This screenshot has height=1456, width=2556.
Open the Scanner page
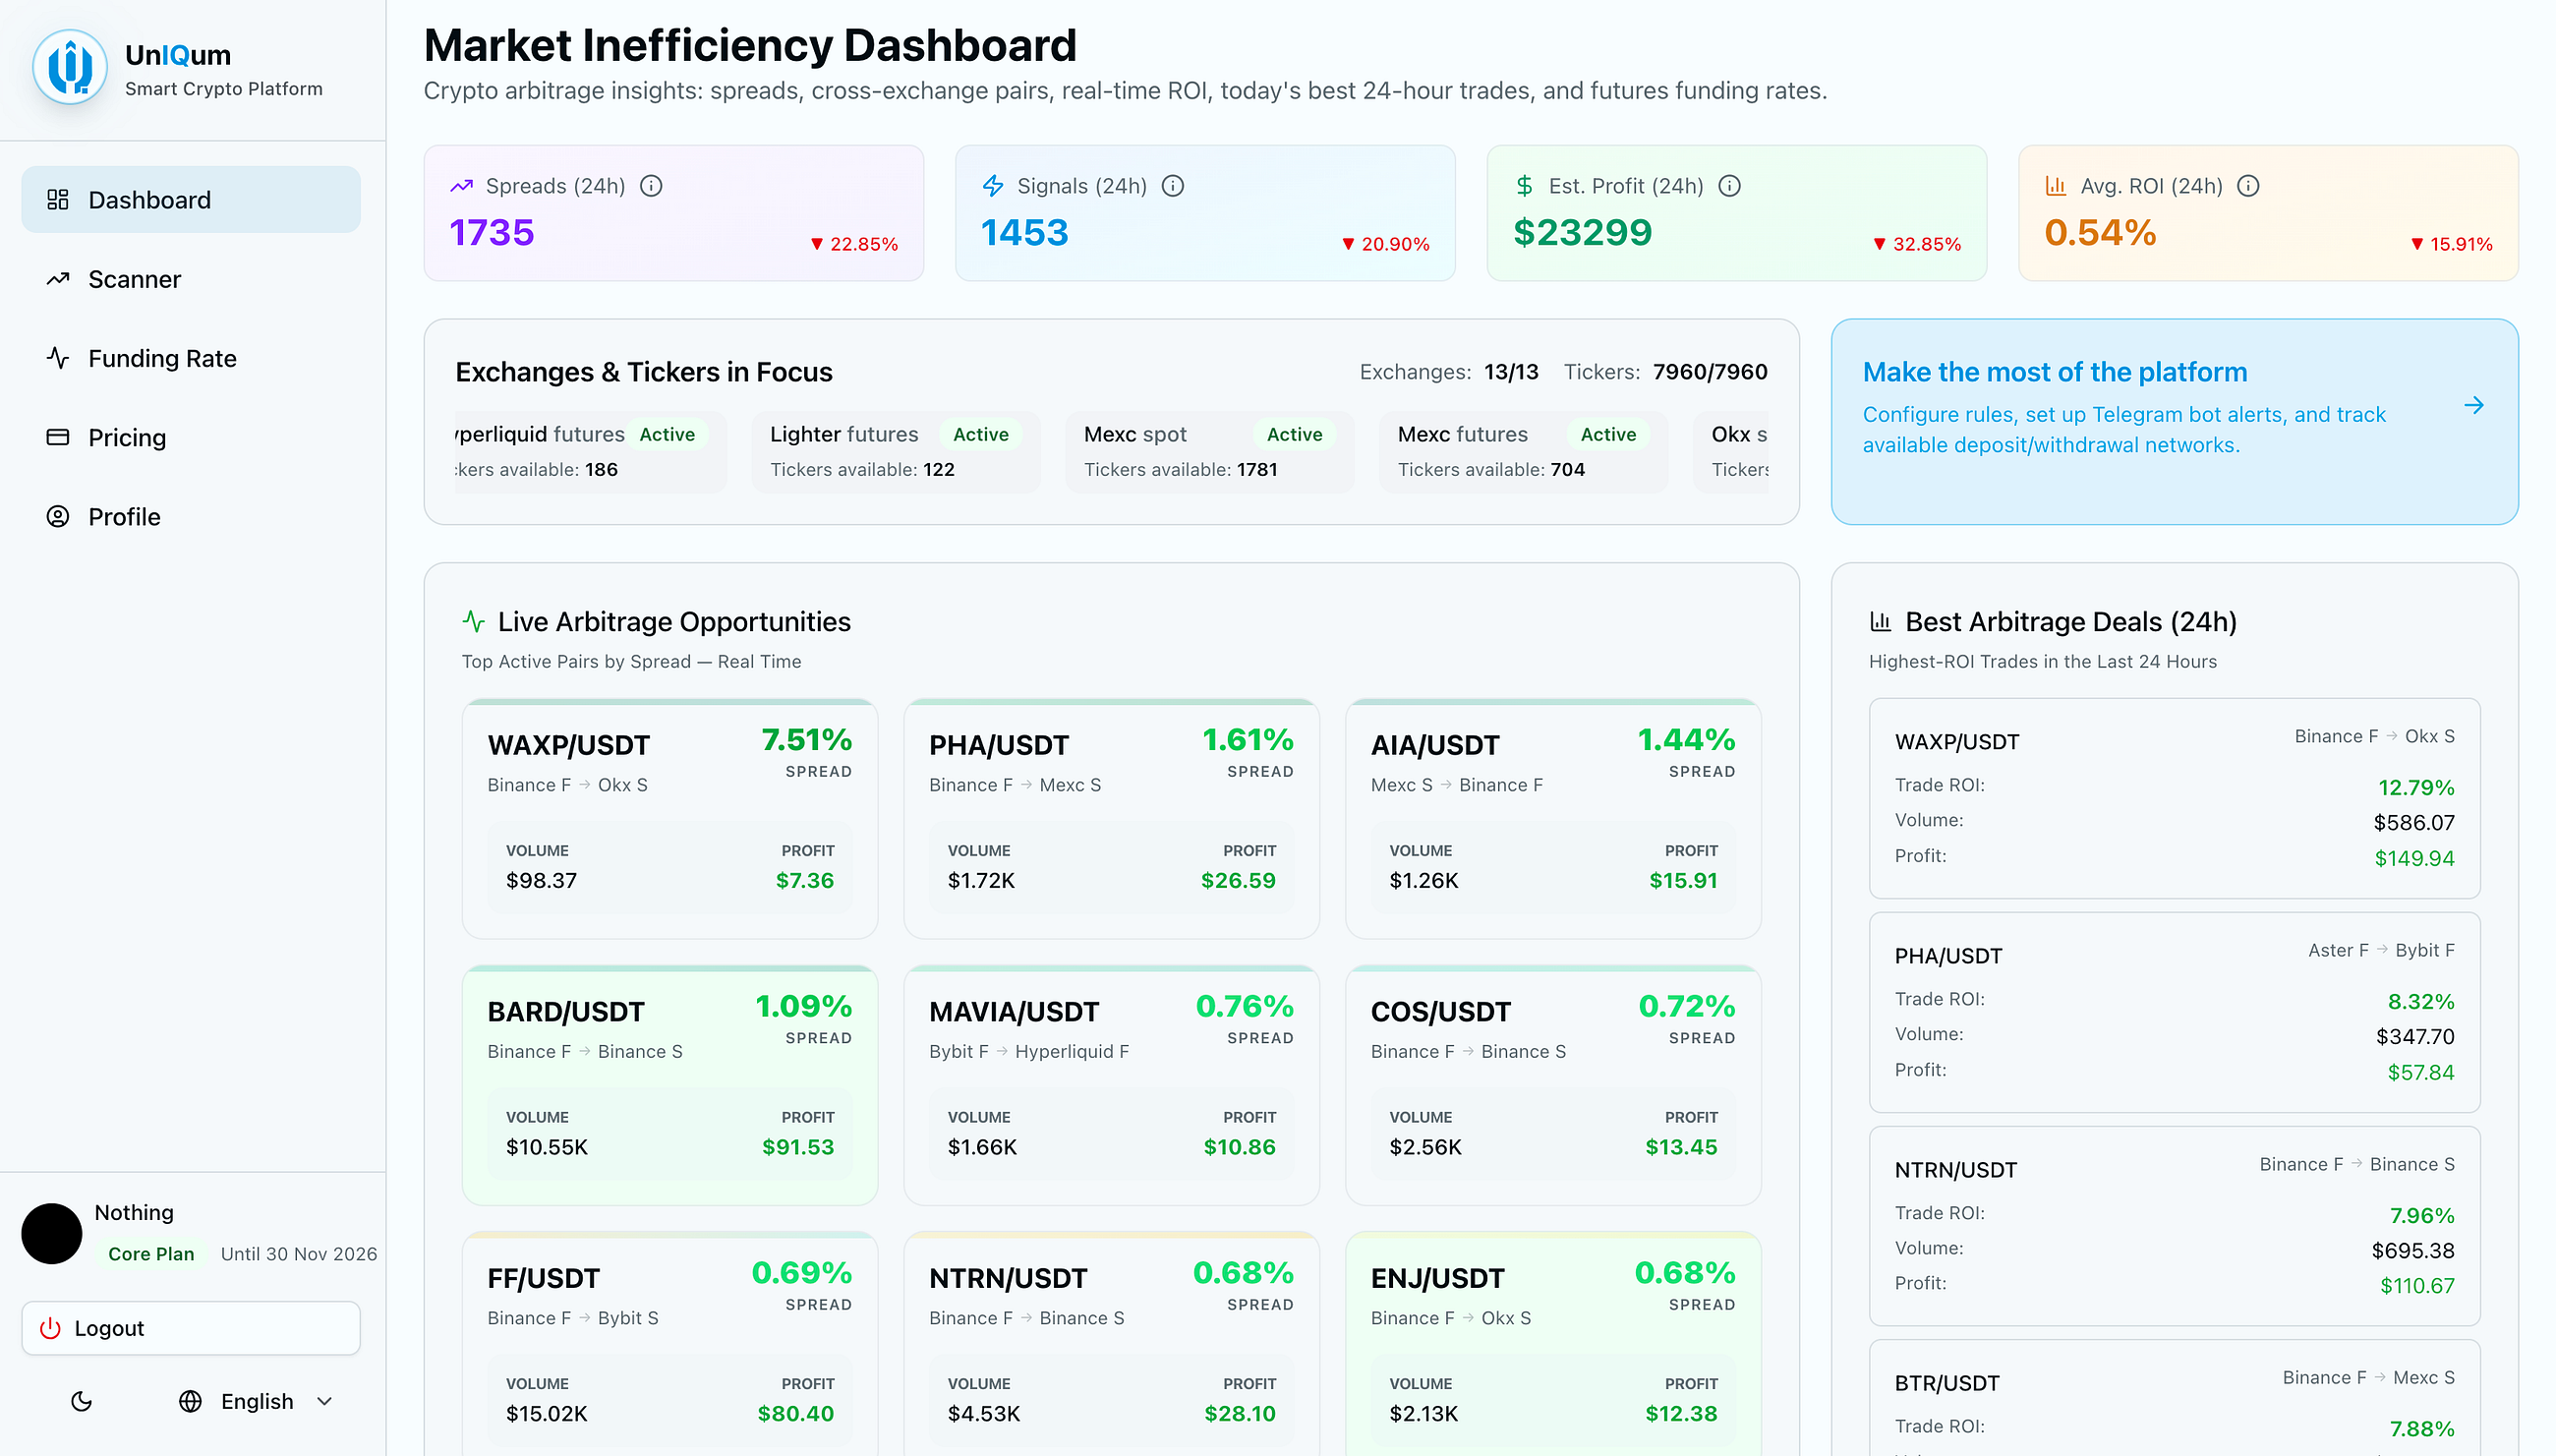(x=191, y=279)
